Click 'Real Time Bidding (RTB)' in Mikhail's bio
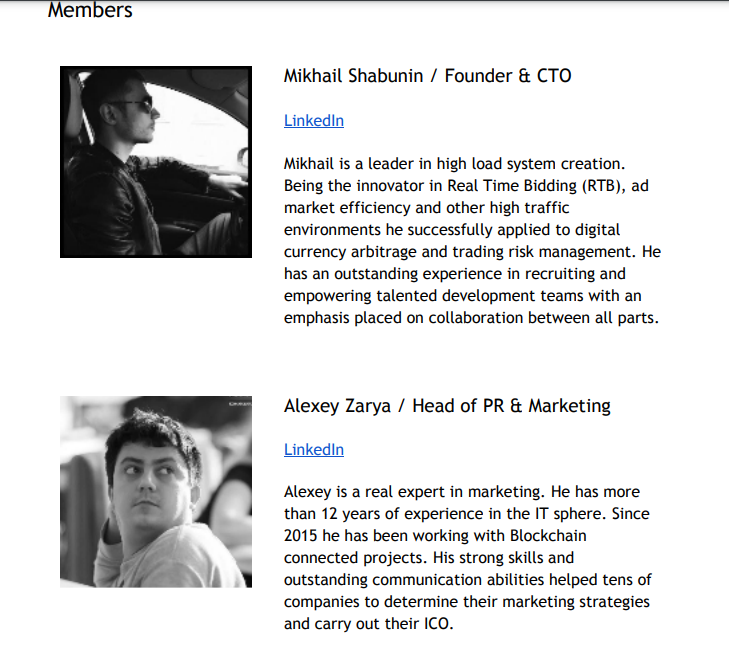The height and width of the screenshot is (672, 729). point(533,186)
